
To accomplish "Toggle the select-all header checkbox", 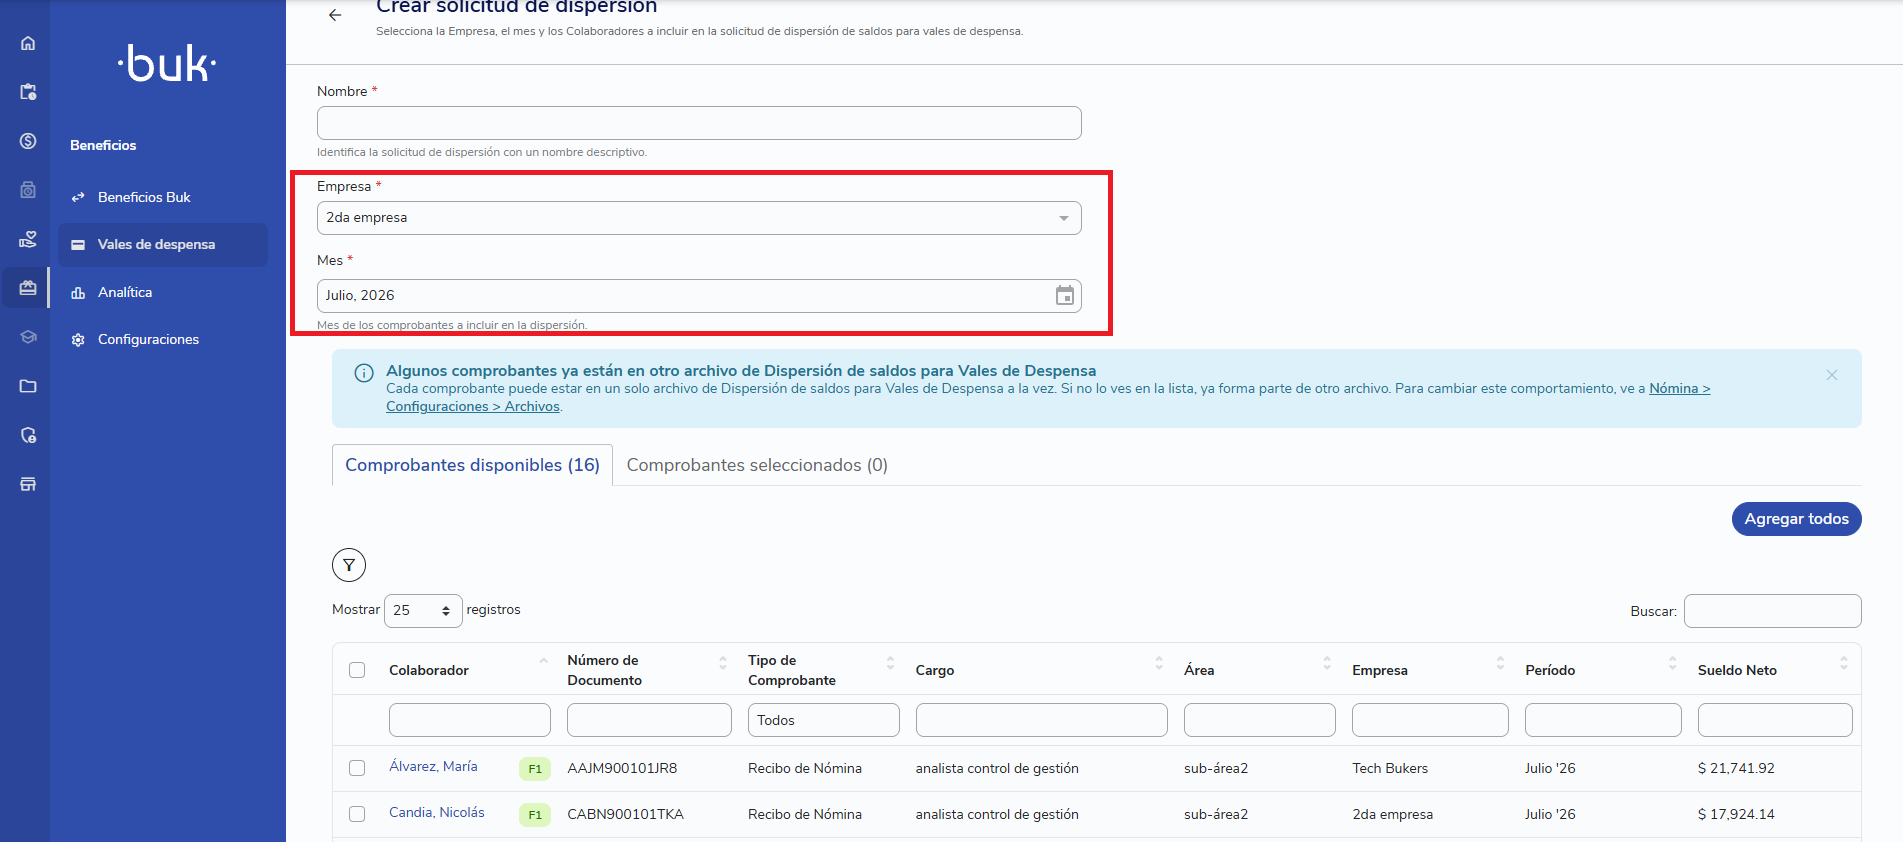I will [x=357, y=670].
